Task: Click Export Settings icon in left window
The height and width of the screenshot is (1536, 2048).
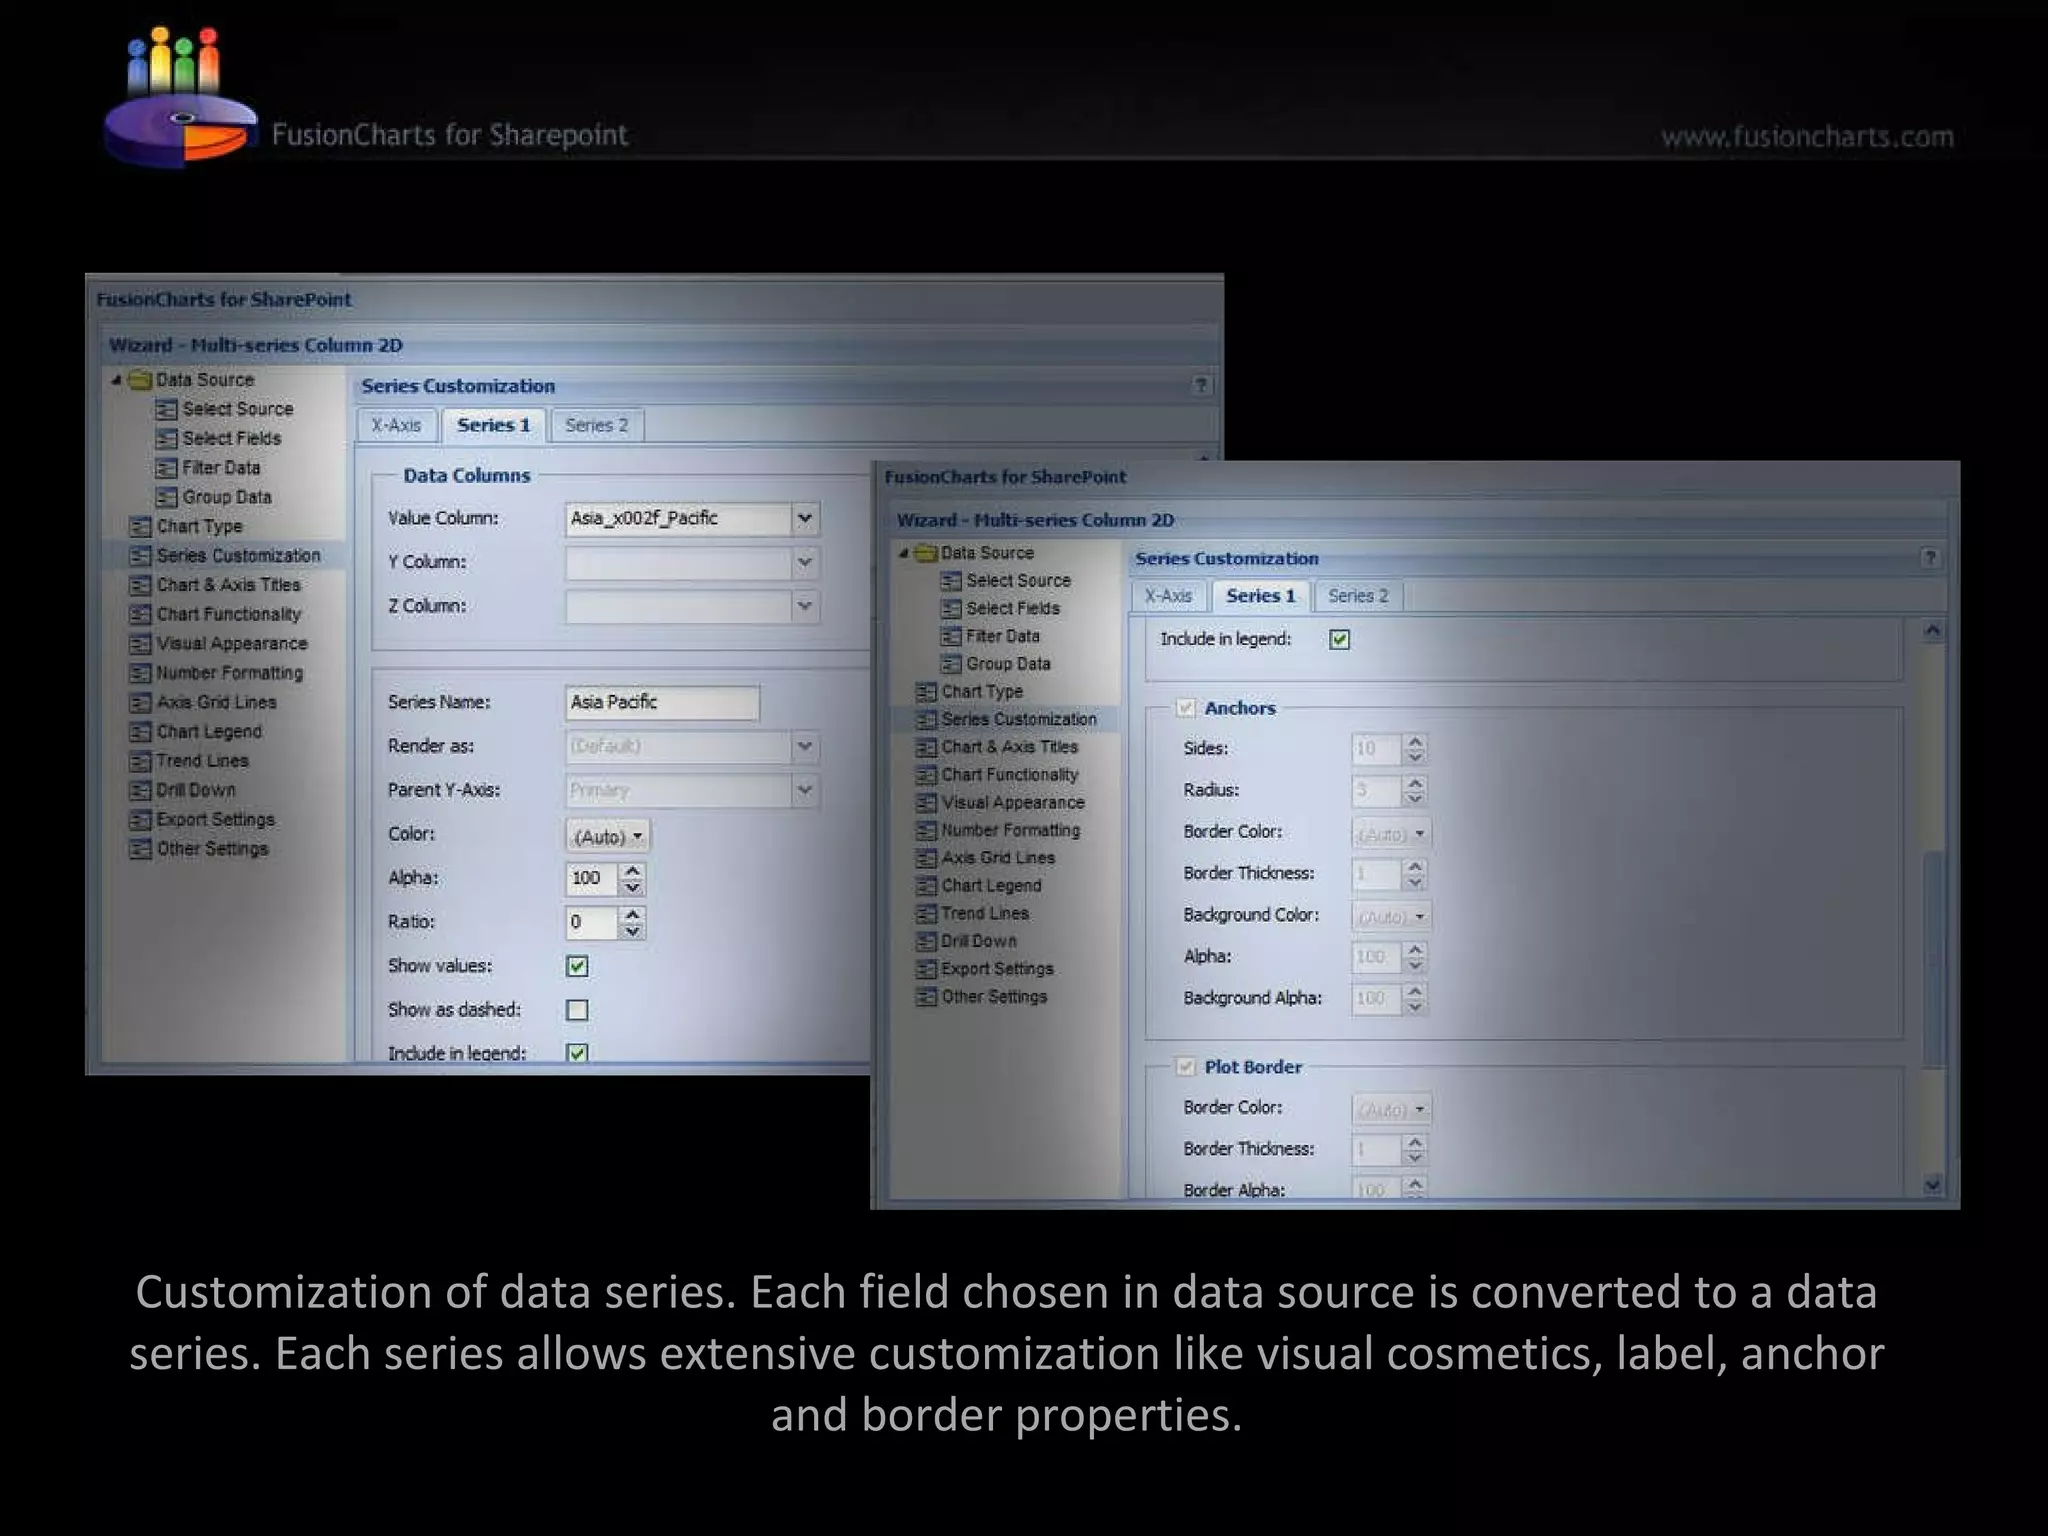Action: [140, 820]
